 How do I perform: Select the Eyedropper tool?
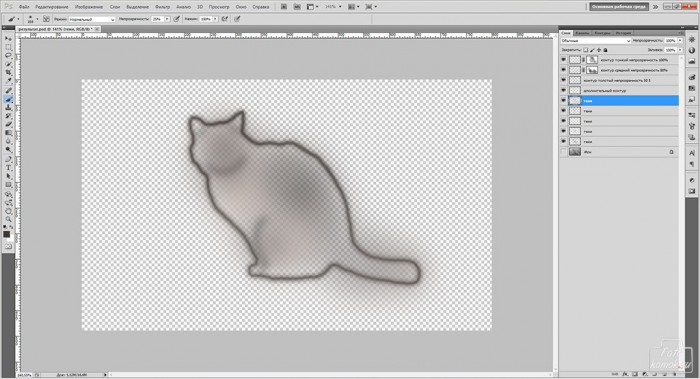[x=8, y=81]
